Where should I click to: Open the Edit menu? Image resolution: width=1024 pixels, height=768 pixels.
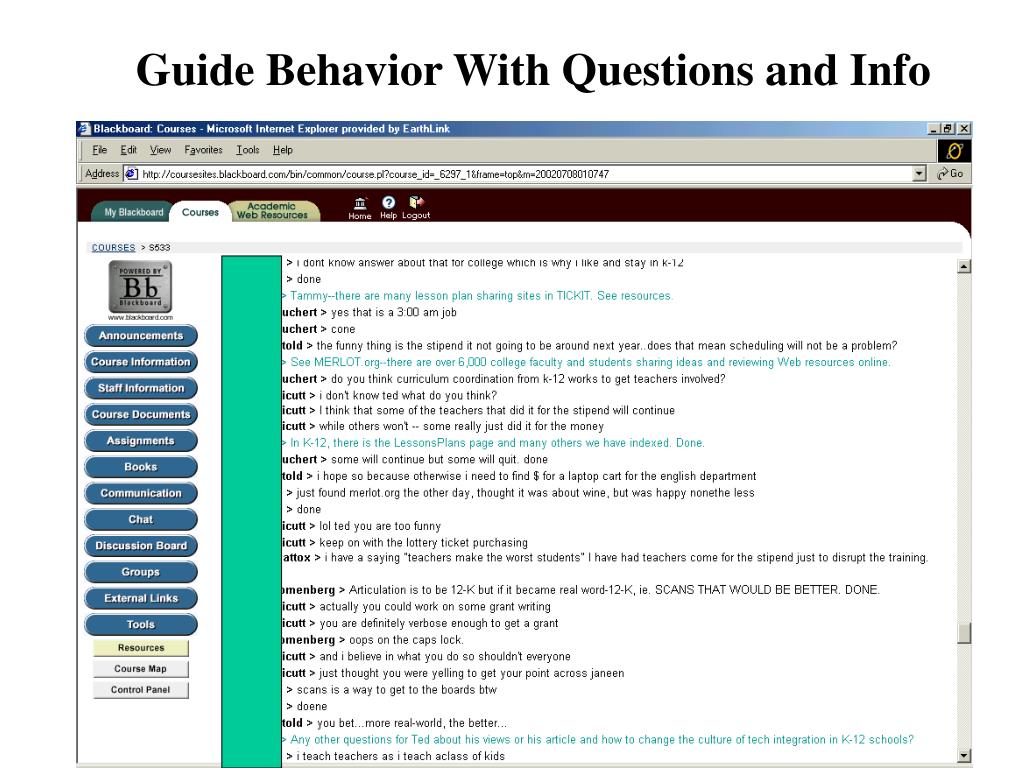tap(129, 150)
